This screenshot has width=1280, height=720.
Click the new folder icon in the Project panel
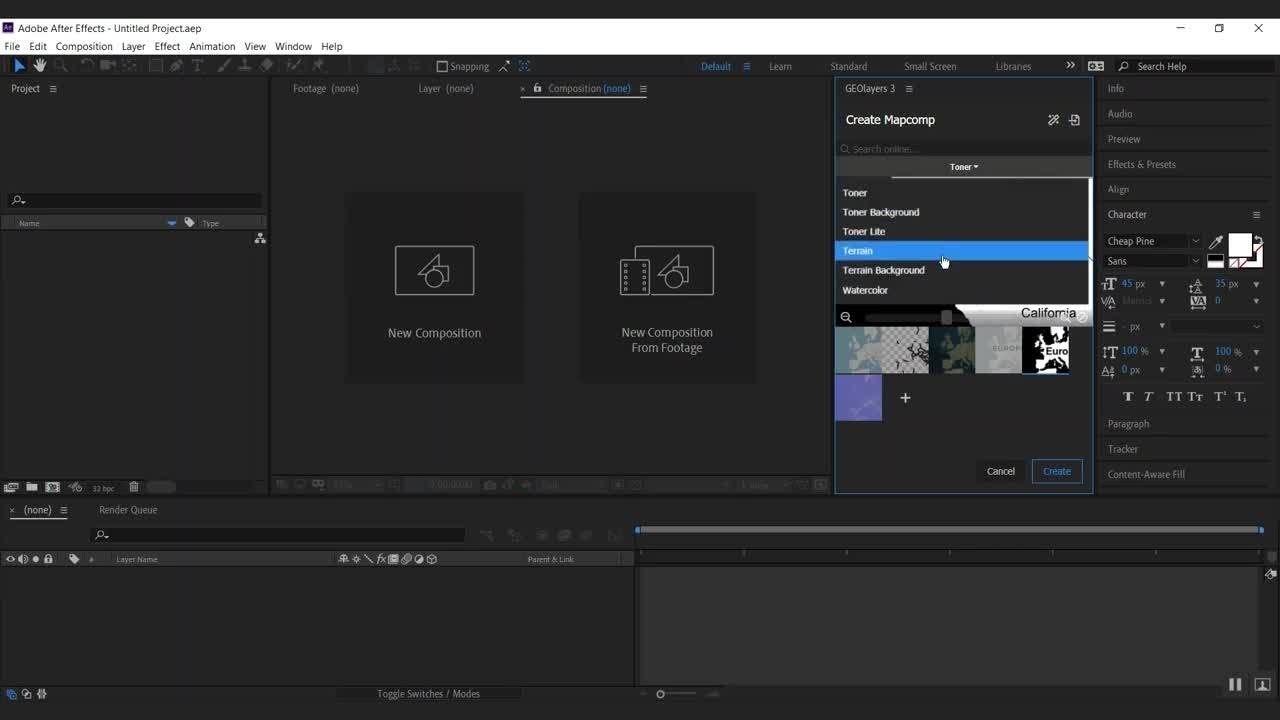tap(32, 487)
